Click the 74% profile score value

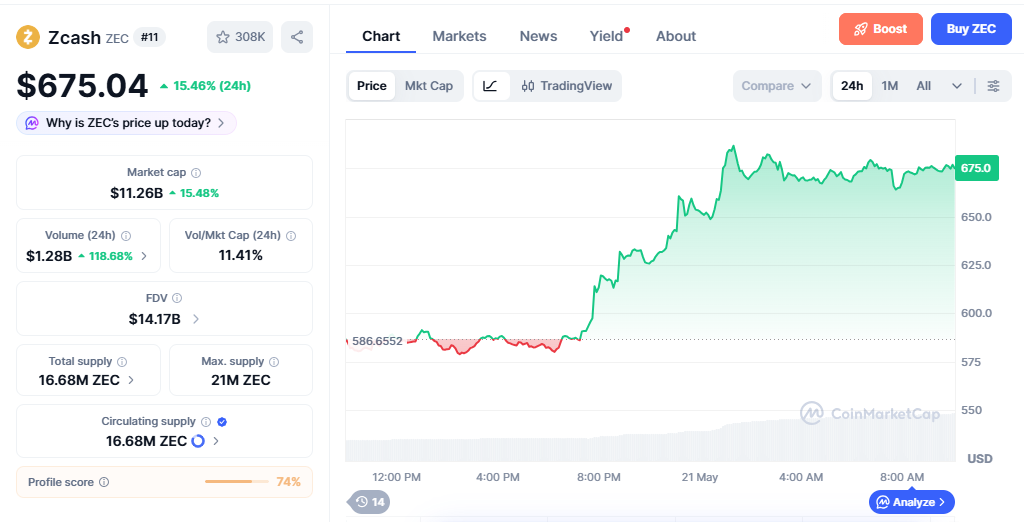click(288, 482)
